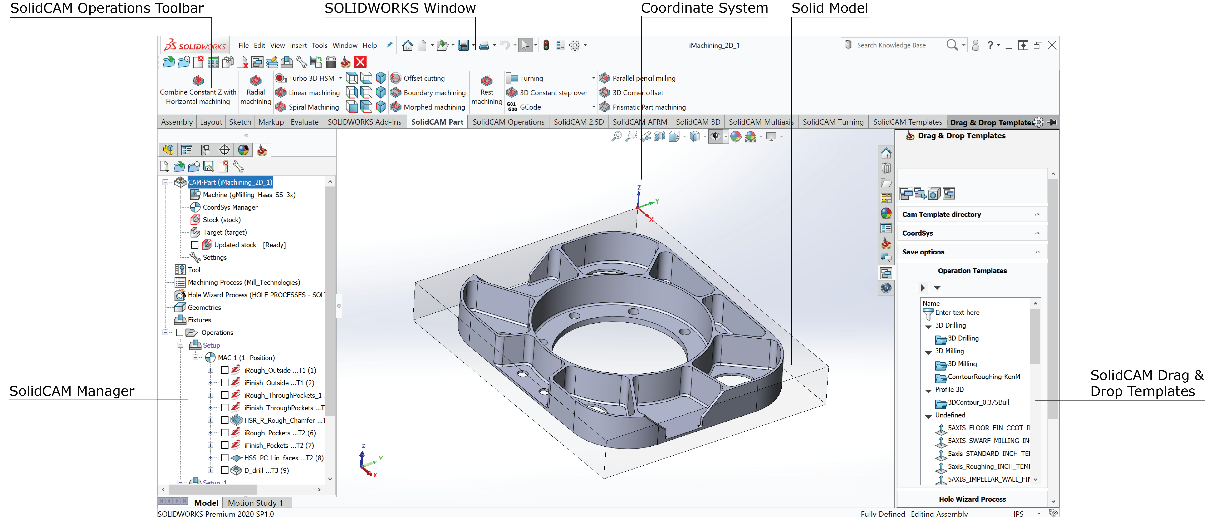Open the Tools menu

tap(319, 45)
